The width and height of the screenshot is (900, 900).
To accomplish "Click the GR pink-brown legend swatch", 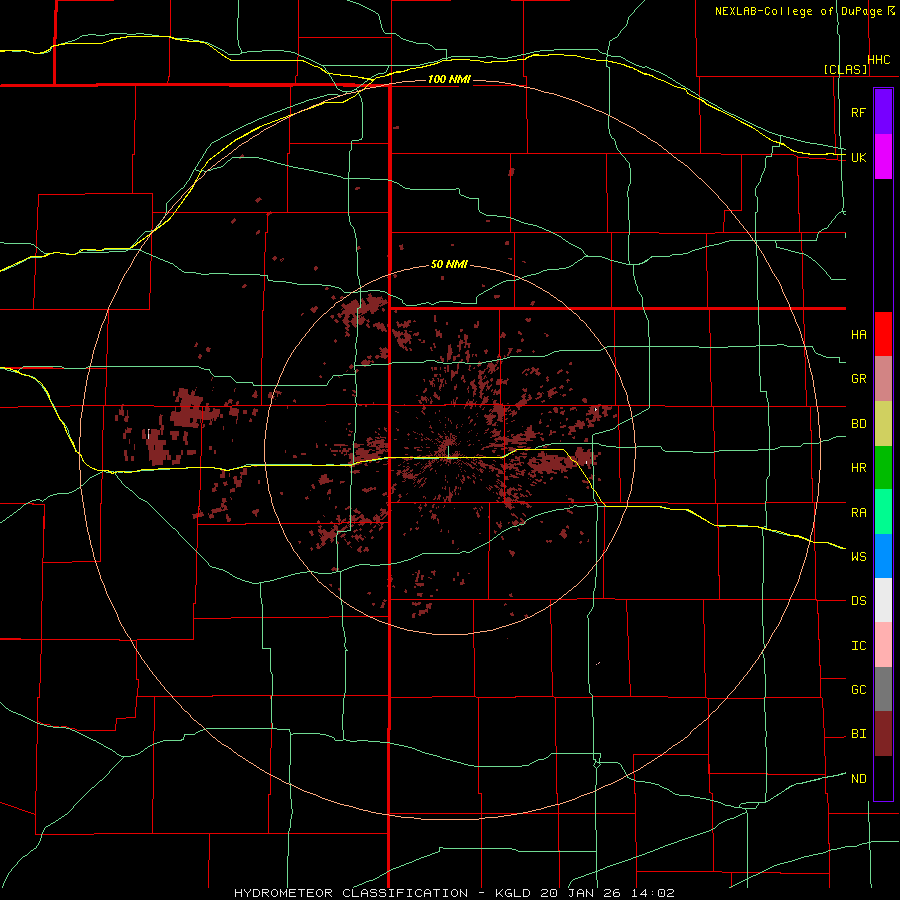I will coord(883,379).
